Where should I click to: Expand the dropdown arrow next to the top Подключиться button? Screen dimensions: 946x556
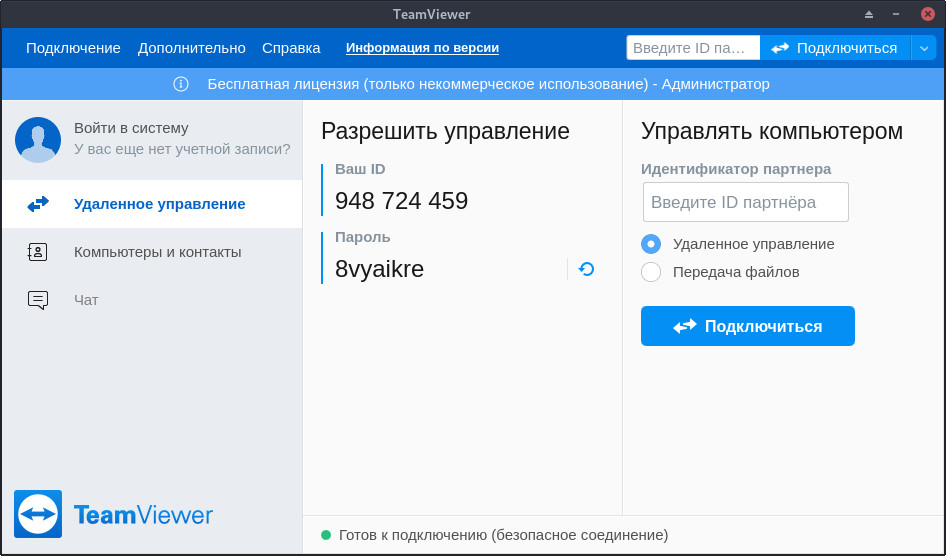pos(924,48)
